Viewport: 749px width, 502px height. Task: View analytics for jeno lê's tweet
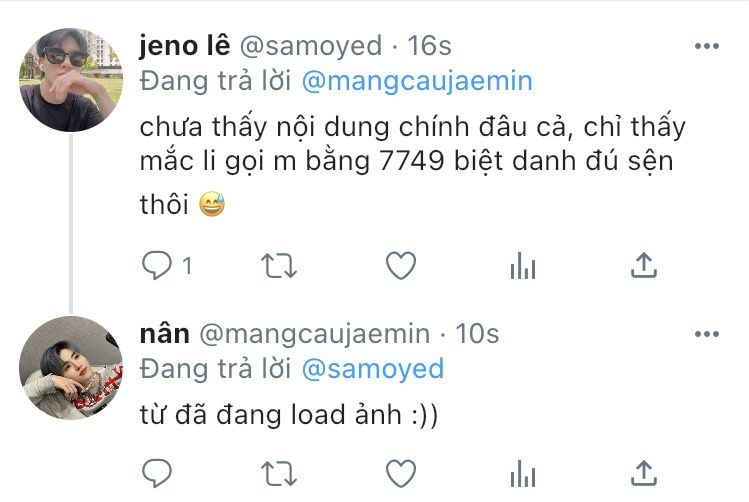[523, 266]
